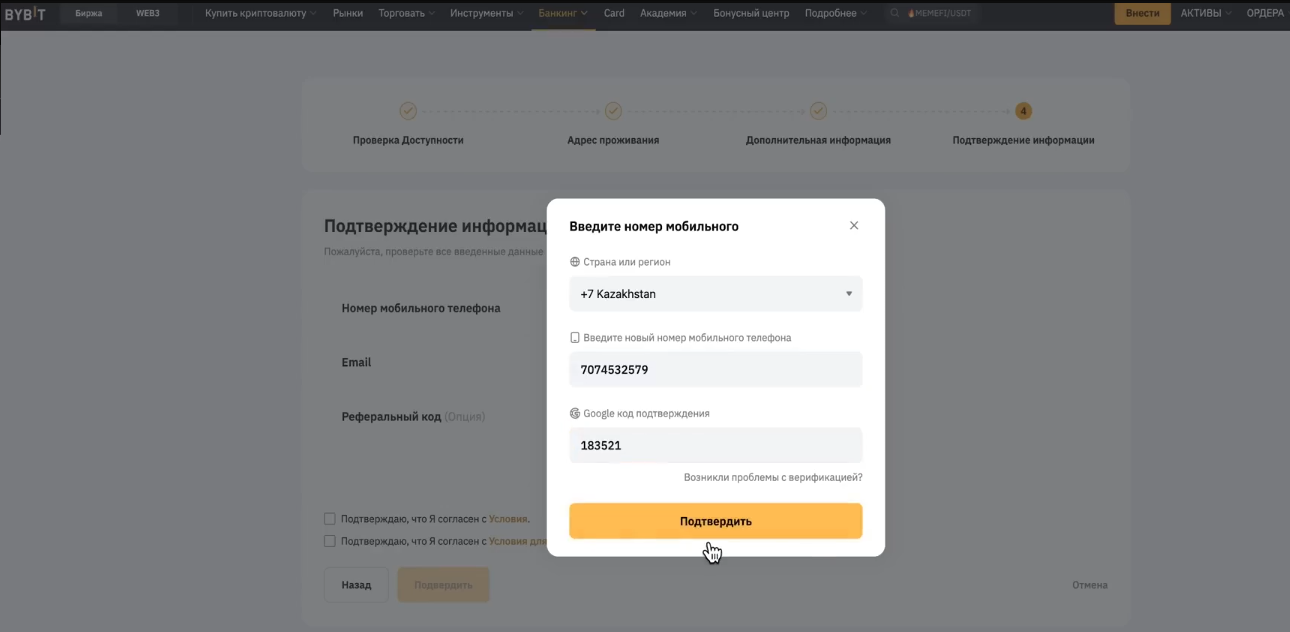Screen dimensions: 1290x632
Task: Click the Внести deposit button
Action: point(1142,14)
